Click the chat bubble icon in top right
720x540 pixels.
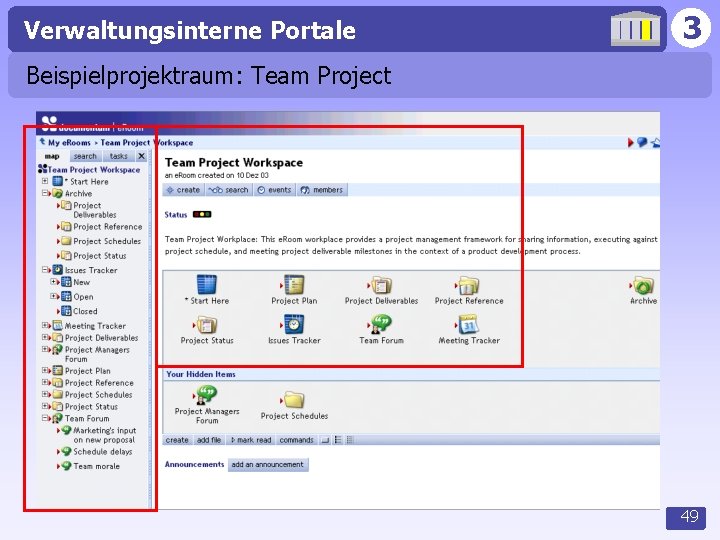click(642, 142)
